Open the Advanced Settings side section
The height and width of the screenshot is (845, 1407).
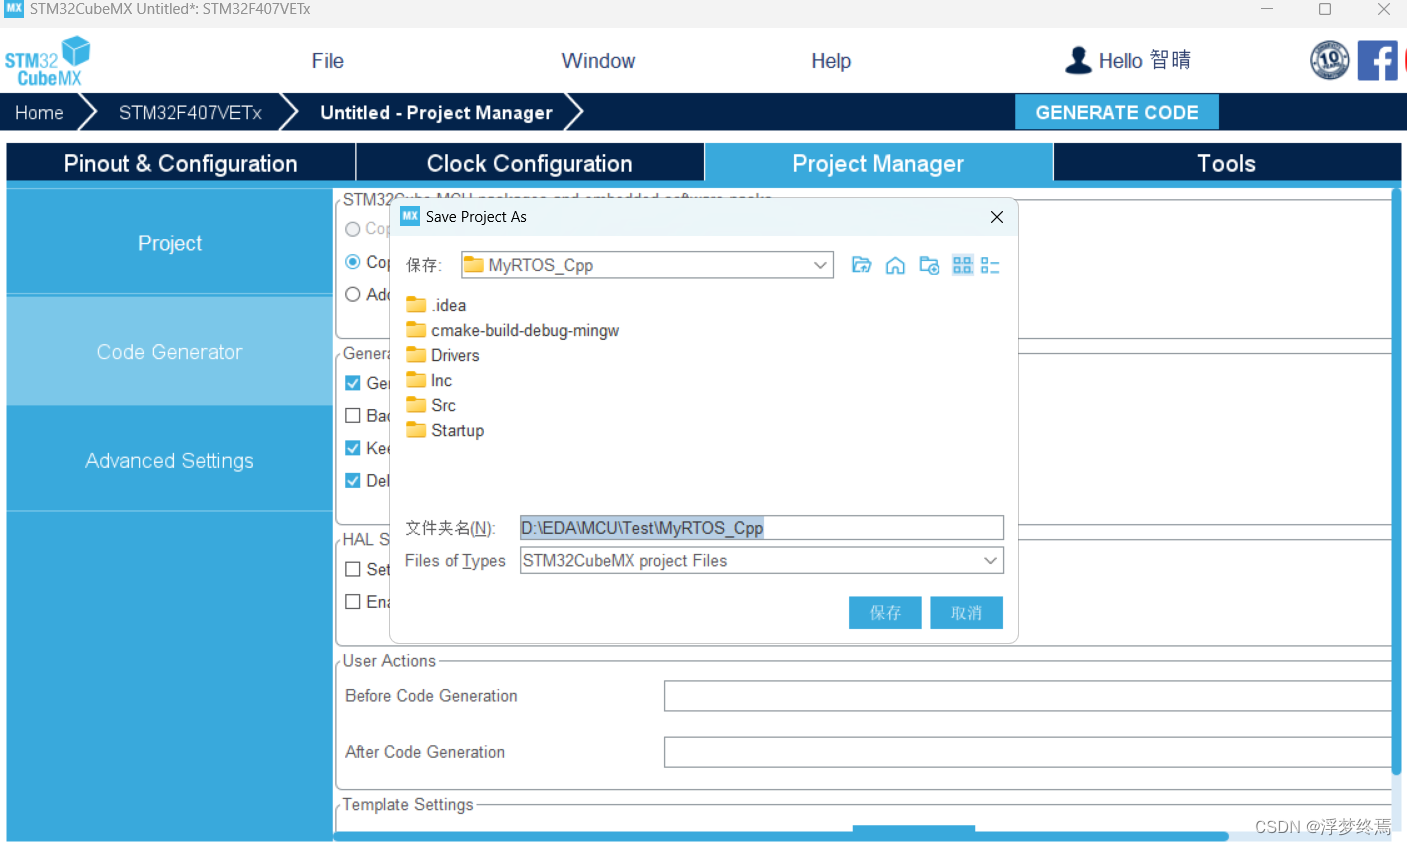(x=170, y=461)
